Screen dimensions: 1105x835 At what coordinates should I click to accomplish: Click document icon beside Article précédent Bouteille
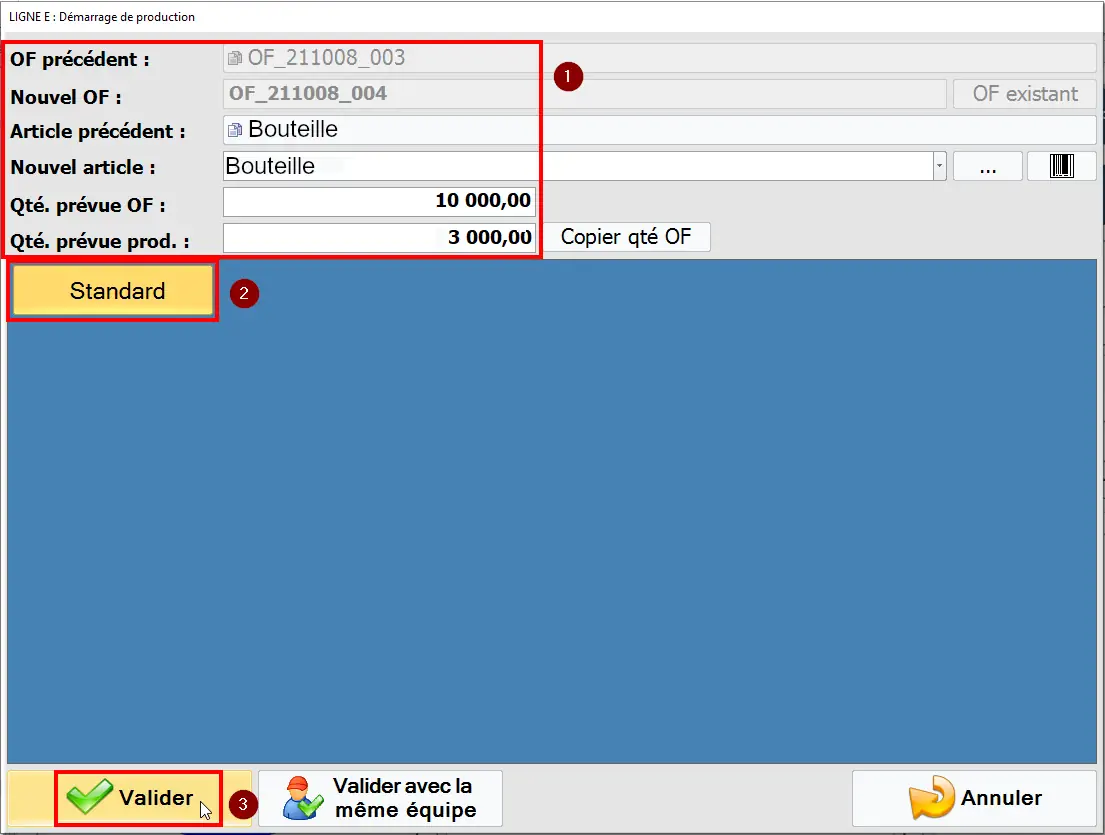tap(235, 130)
